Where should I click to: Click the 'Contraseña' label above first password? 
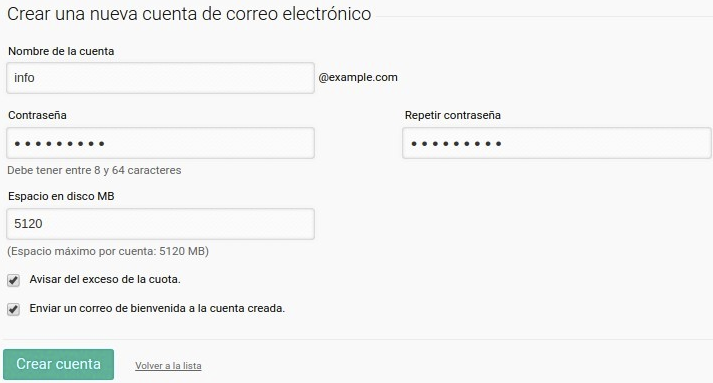click(37, 115)
